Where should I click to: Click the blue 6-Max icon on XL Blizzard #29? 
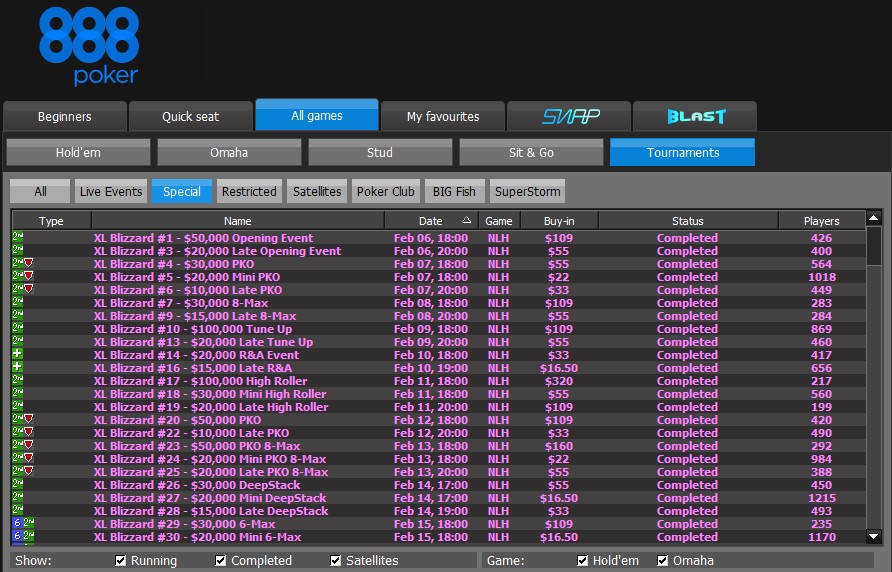coord(17,524)
